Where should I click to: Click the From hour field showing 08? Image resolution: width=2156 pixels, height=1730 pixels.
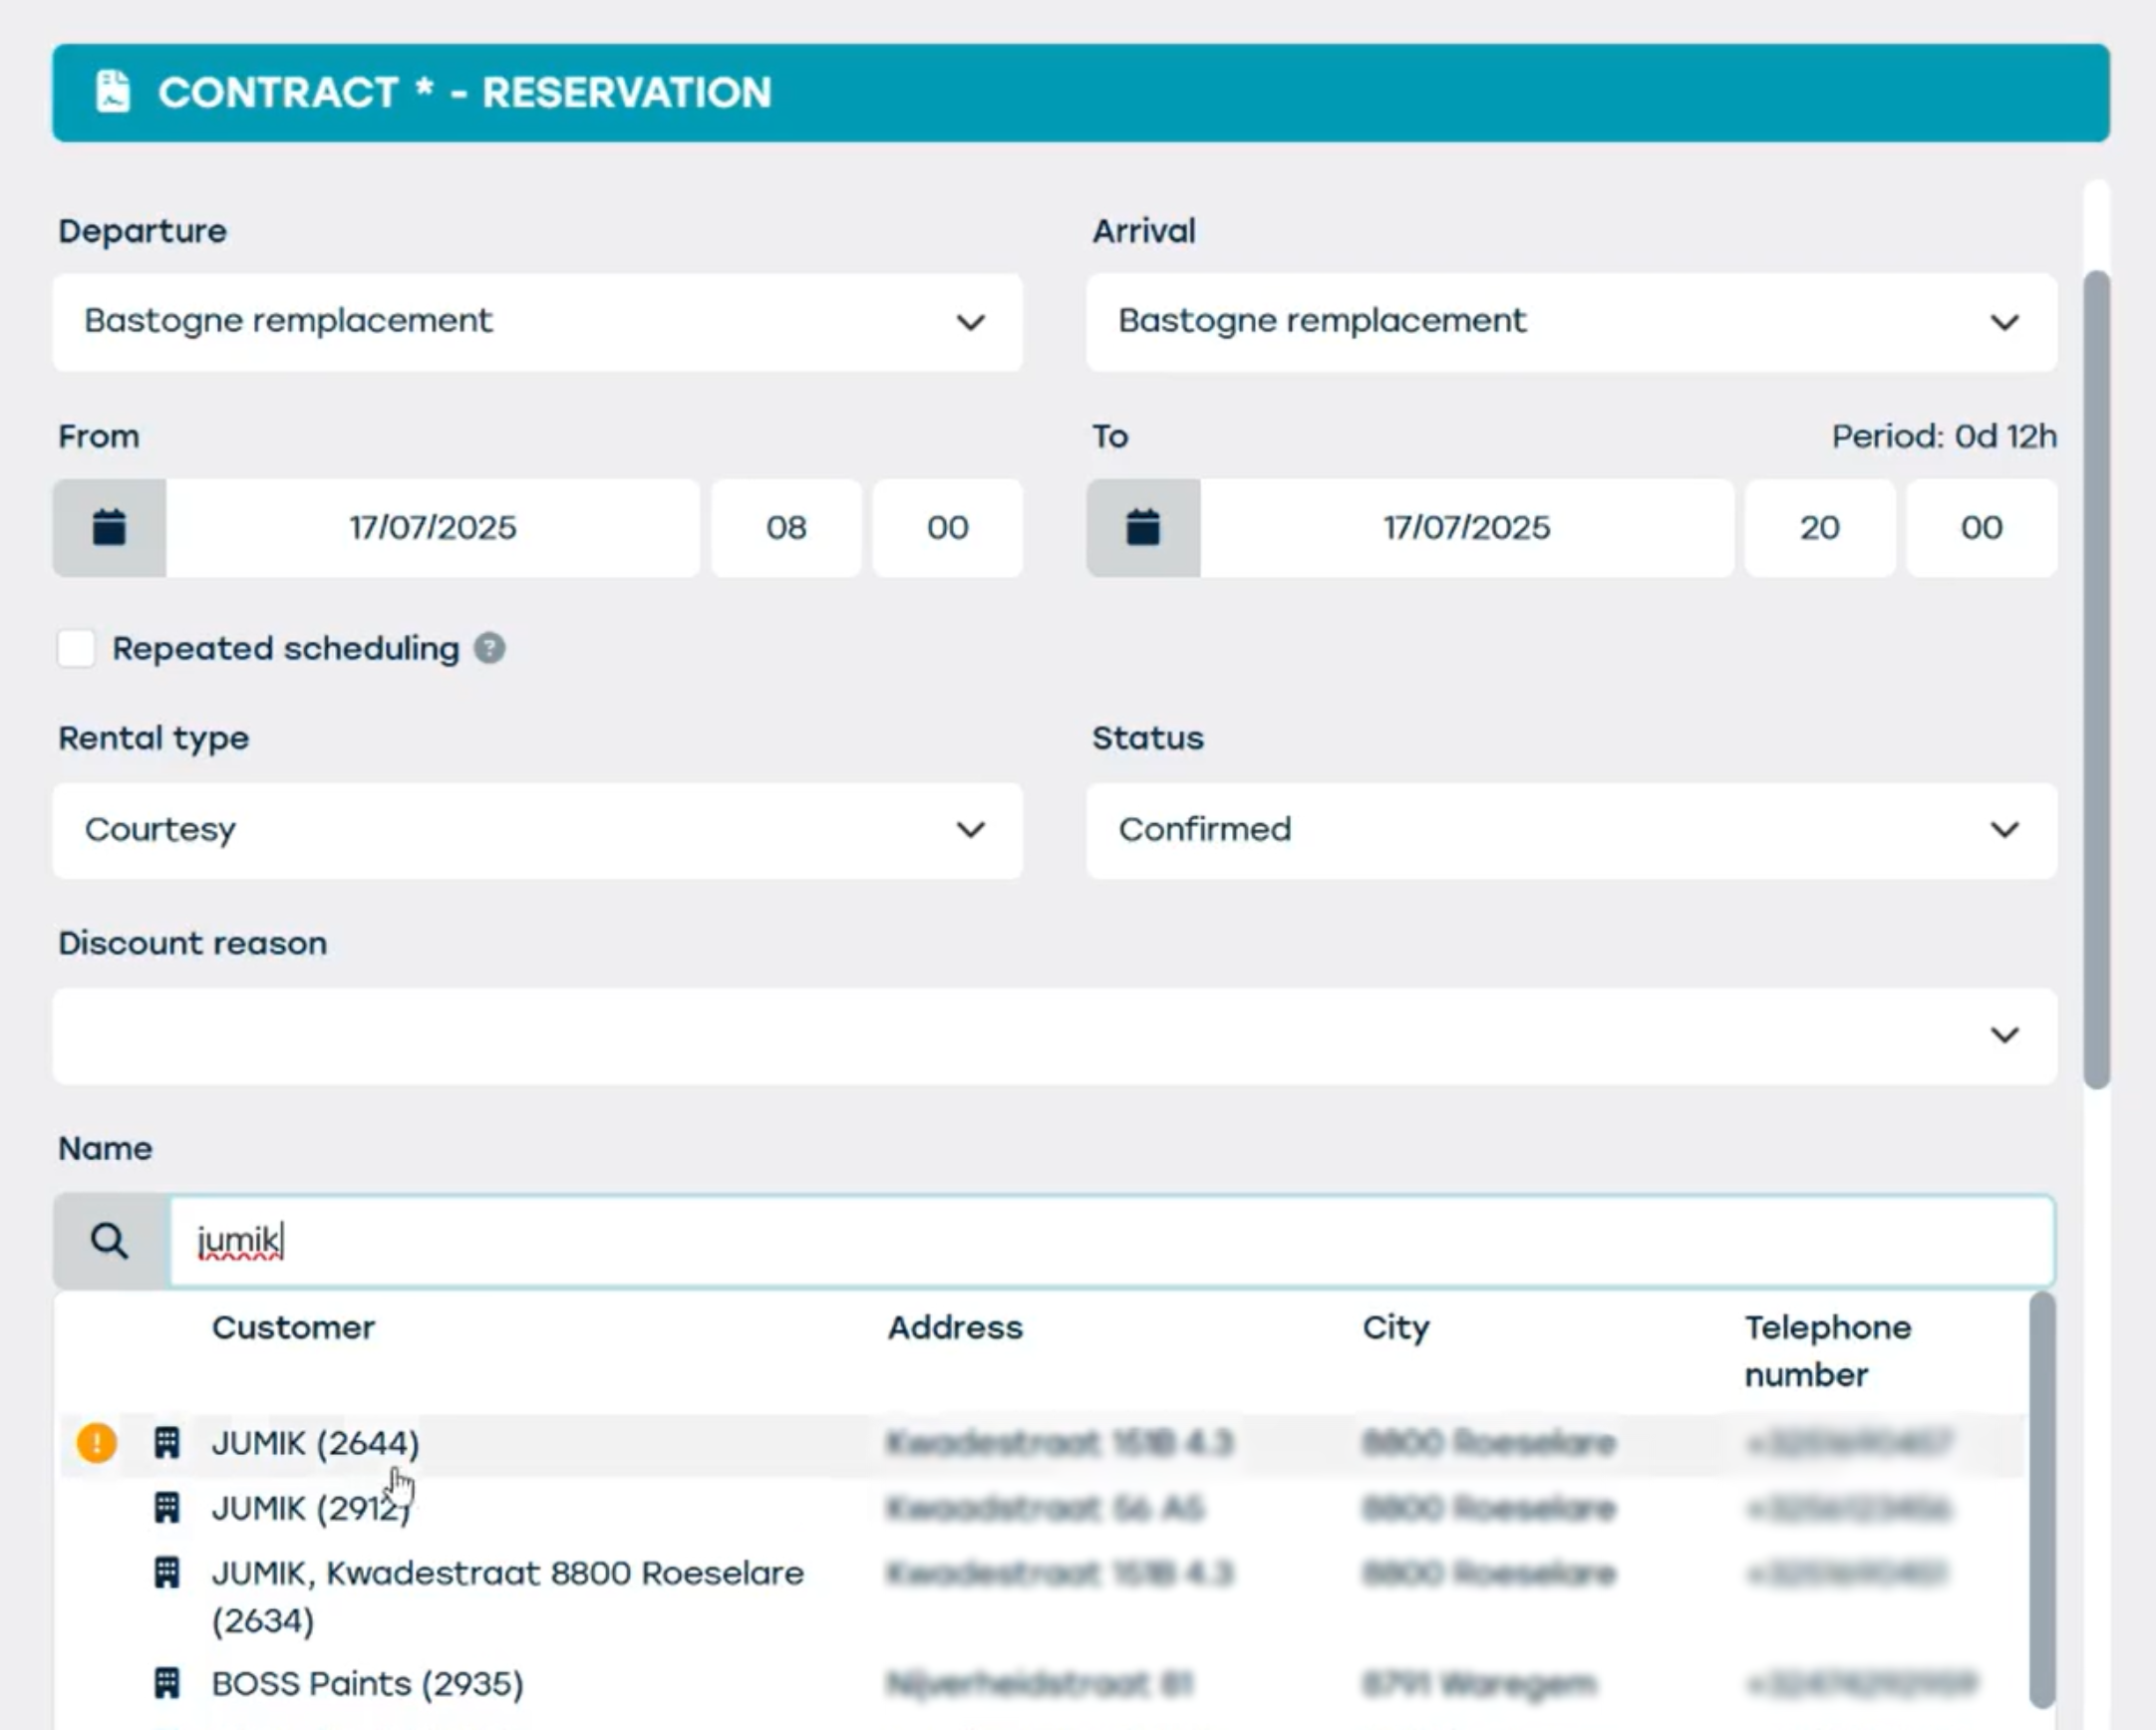786,528
